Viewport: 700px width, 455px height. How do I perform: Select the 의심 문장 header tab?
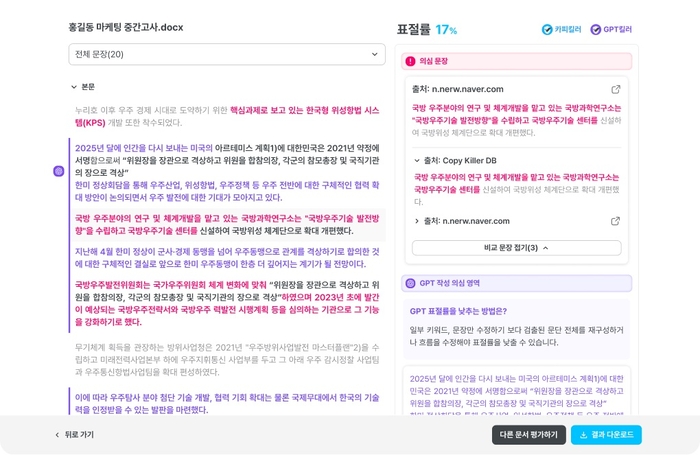pos(517,61)
